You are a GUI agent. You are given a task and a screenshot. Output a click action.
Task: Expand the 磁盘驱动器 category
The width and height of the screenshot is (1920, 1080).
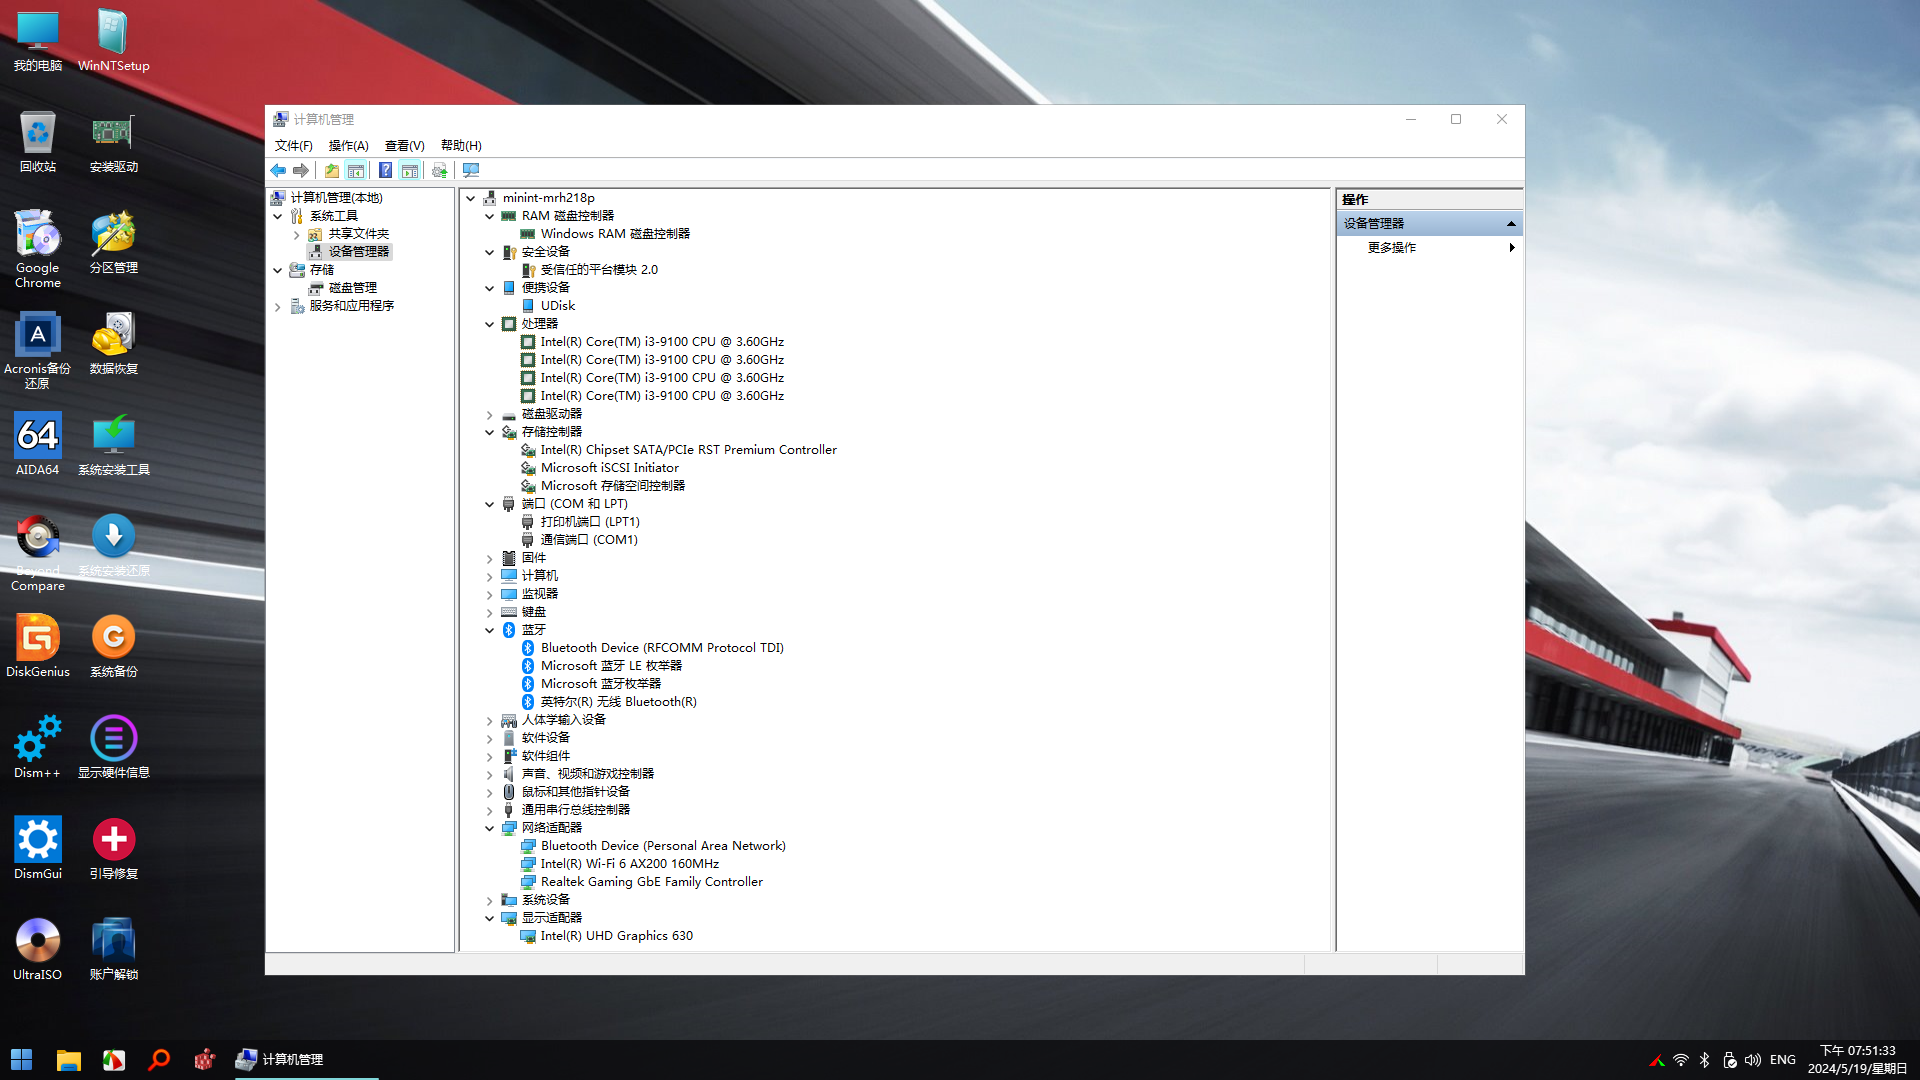pos(489,414)
